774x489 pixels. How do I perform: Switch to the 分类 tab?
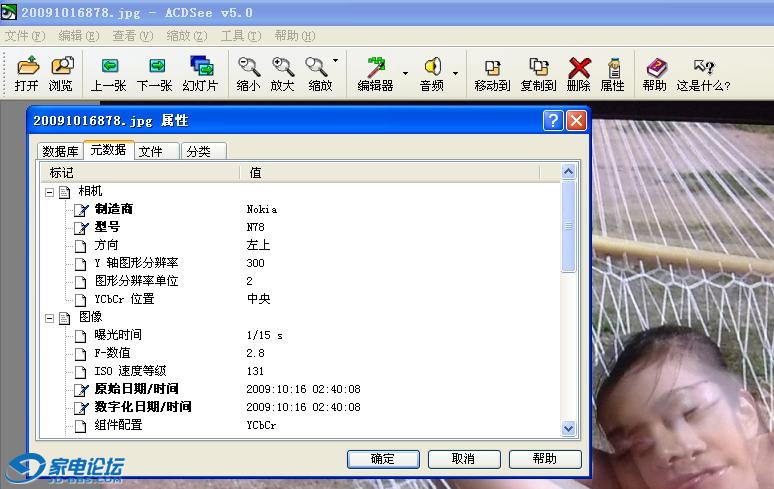tap(199, 151)
